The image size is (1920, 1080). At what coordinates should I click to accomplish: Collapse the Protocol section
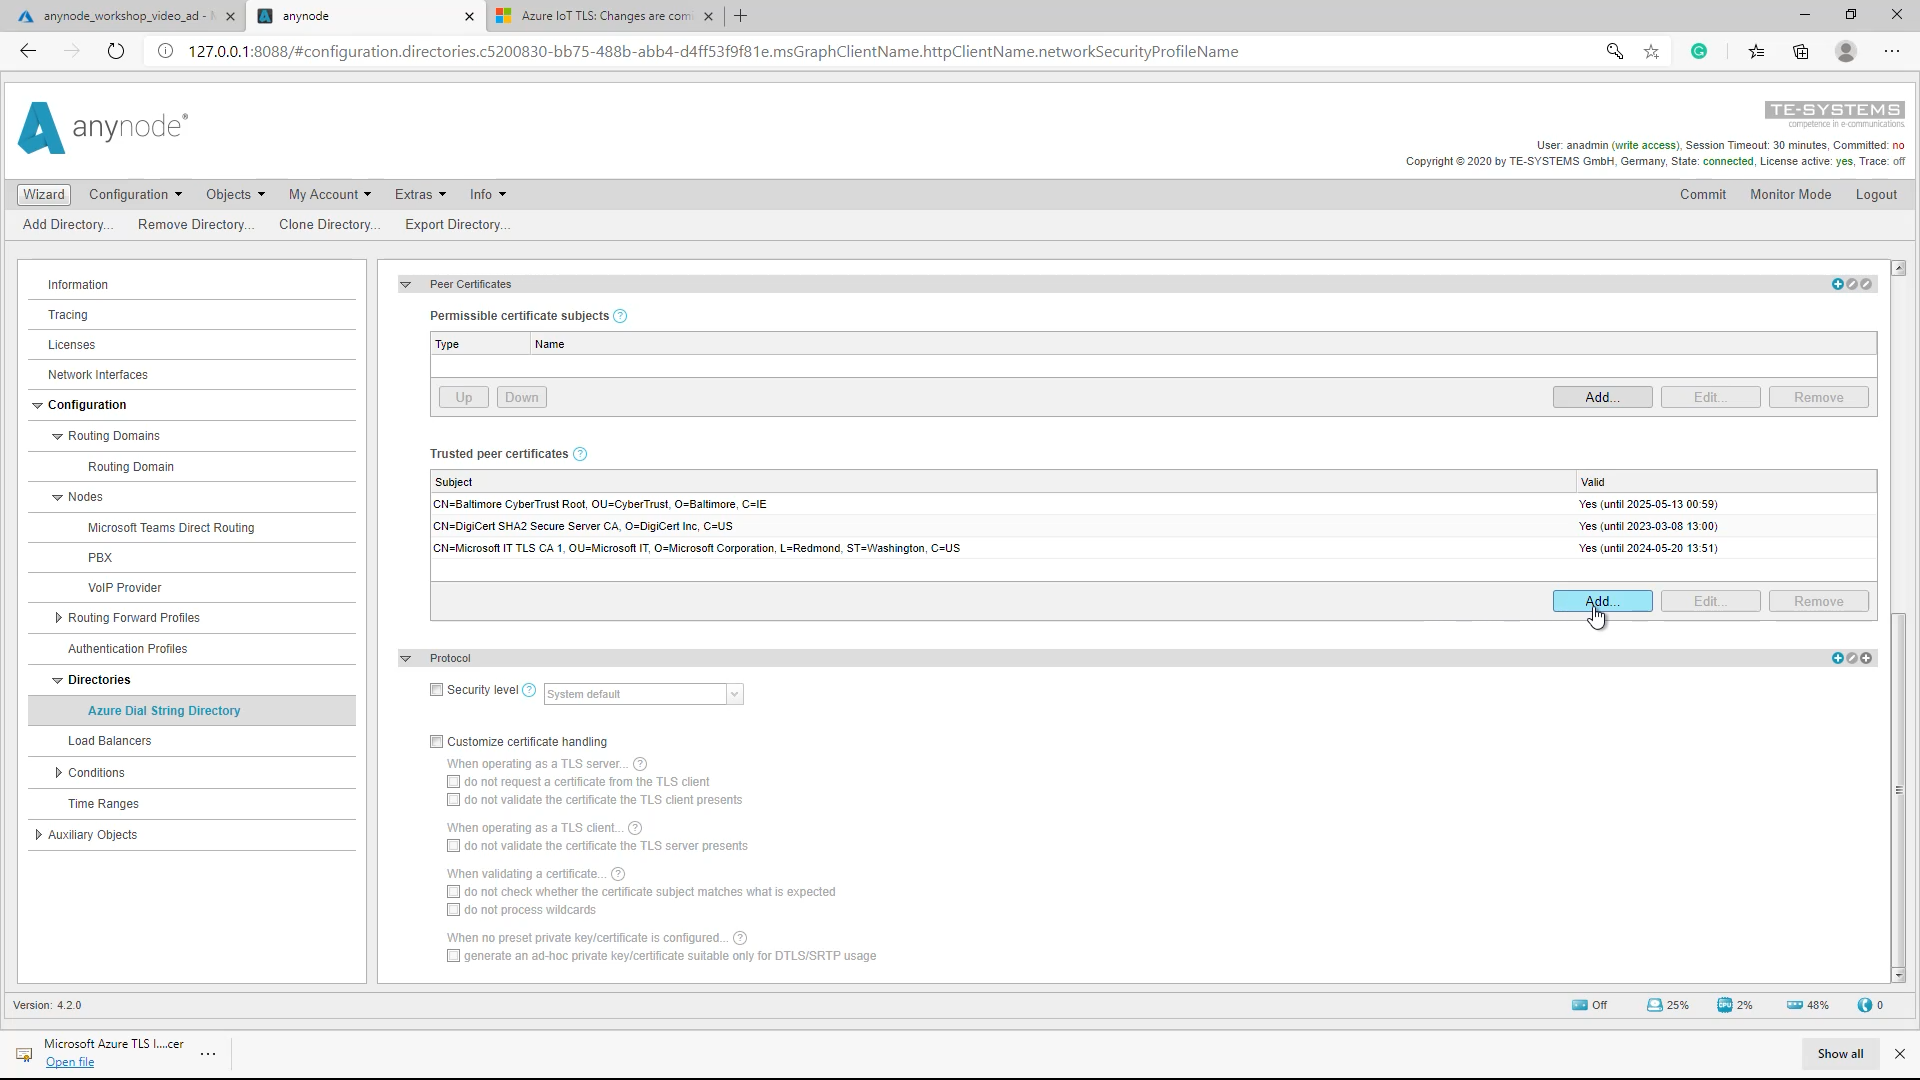coord(405,659)
